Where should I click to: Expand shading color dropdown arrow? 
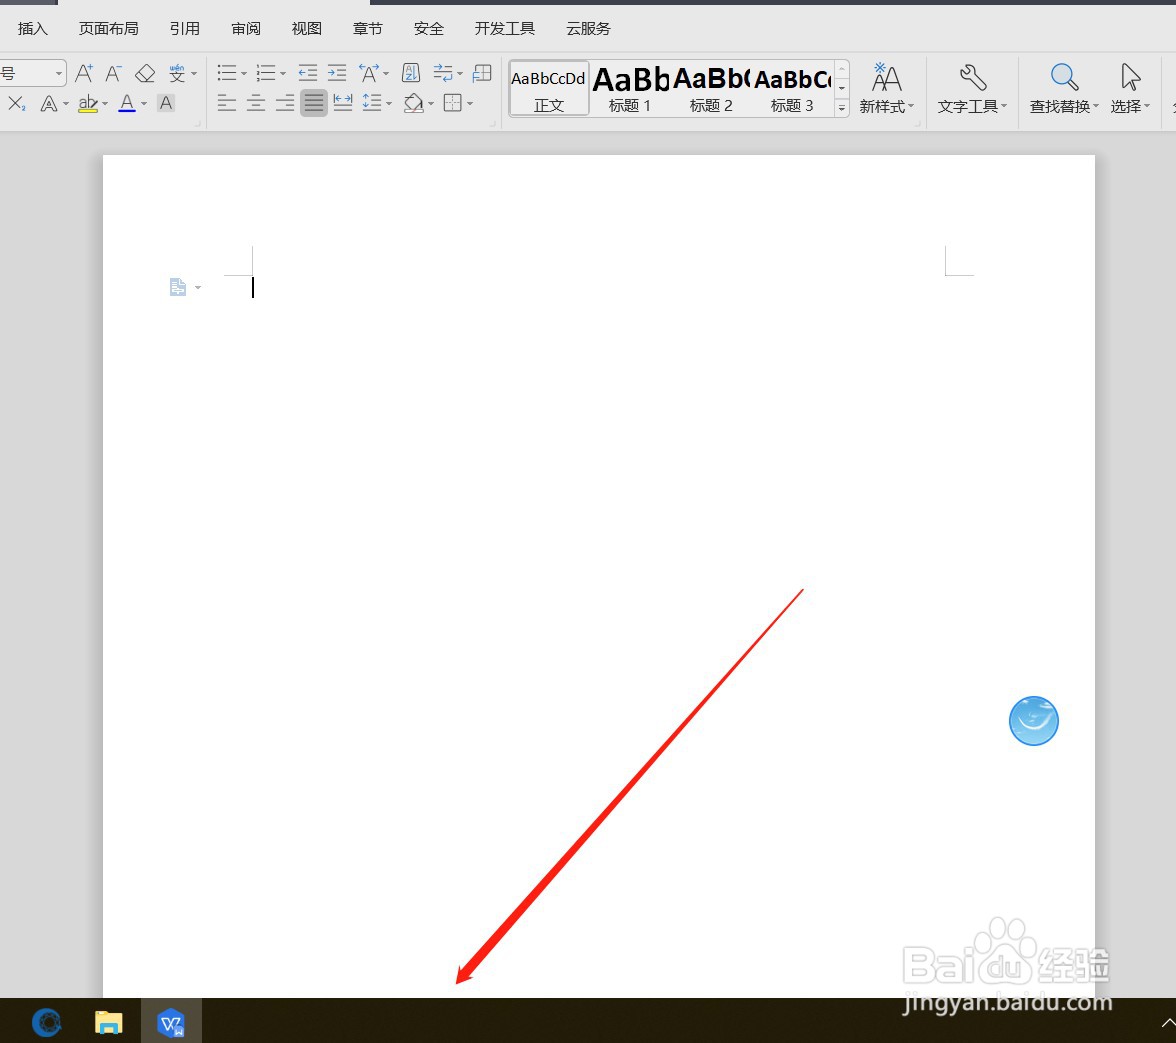point(431,103)
